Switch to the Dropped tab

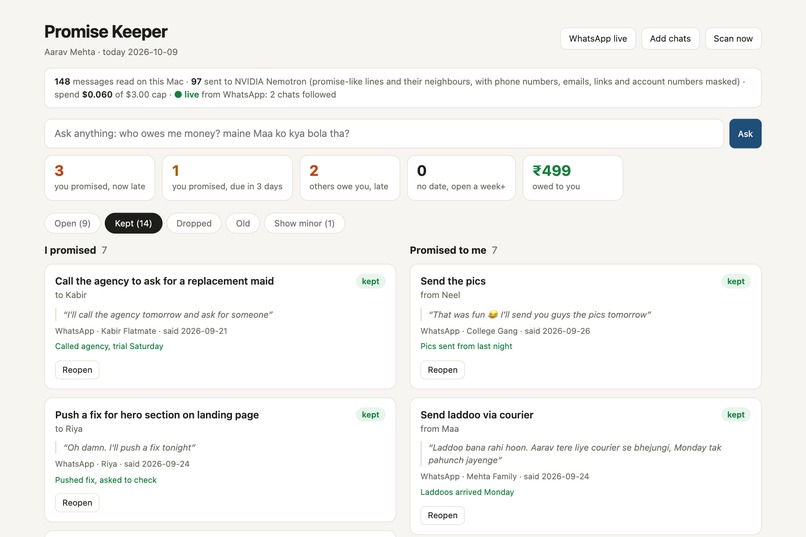point(194,224)
